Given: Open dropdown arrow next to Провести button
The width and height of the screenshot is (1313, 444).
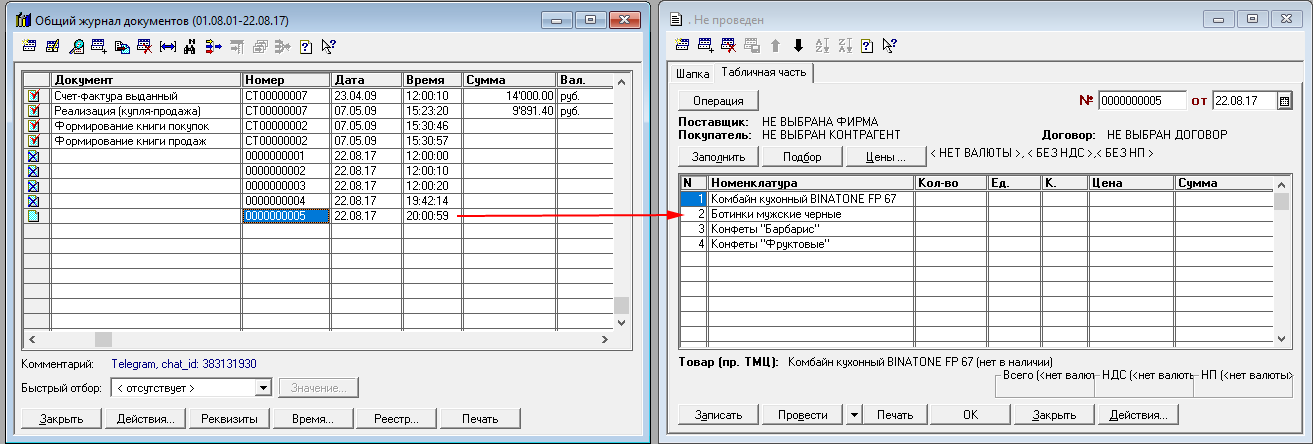Looking at the screenshot, I should [854, 414].
